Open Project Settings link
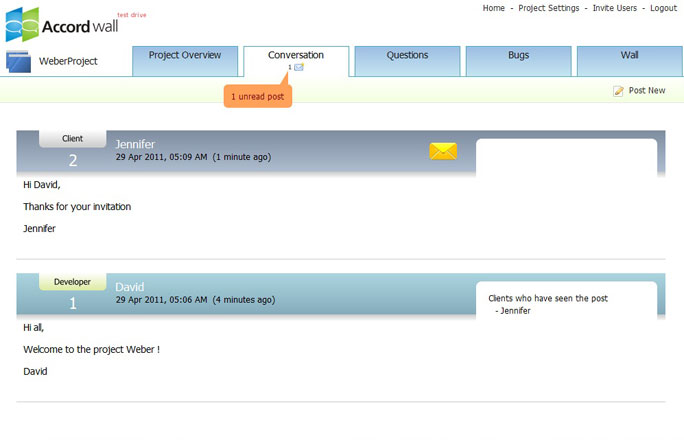Viewport: 684px width, 440px height. pyautogui.click(x=548, y=8)
